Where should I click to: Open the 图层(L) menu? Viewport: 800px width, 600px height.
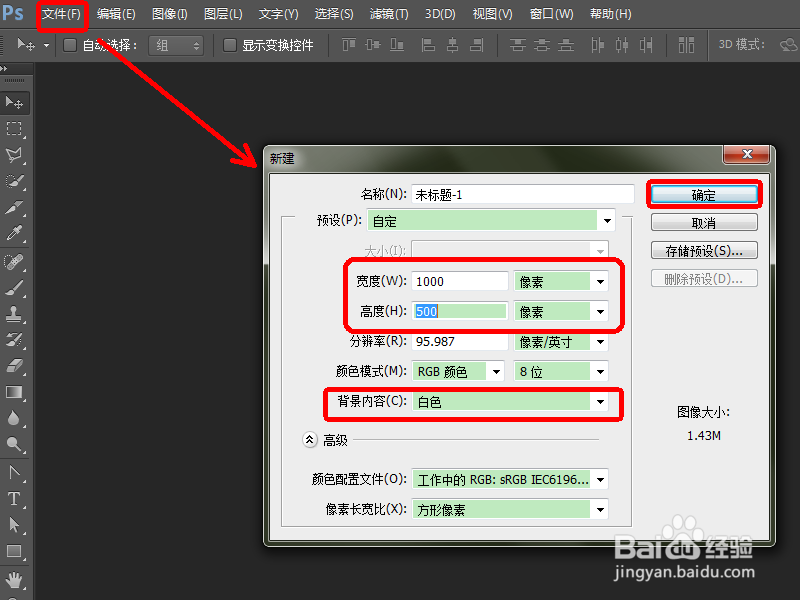click(x=223, y=14)
